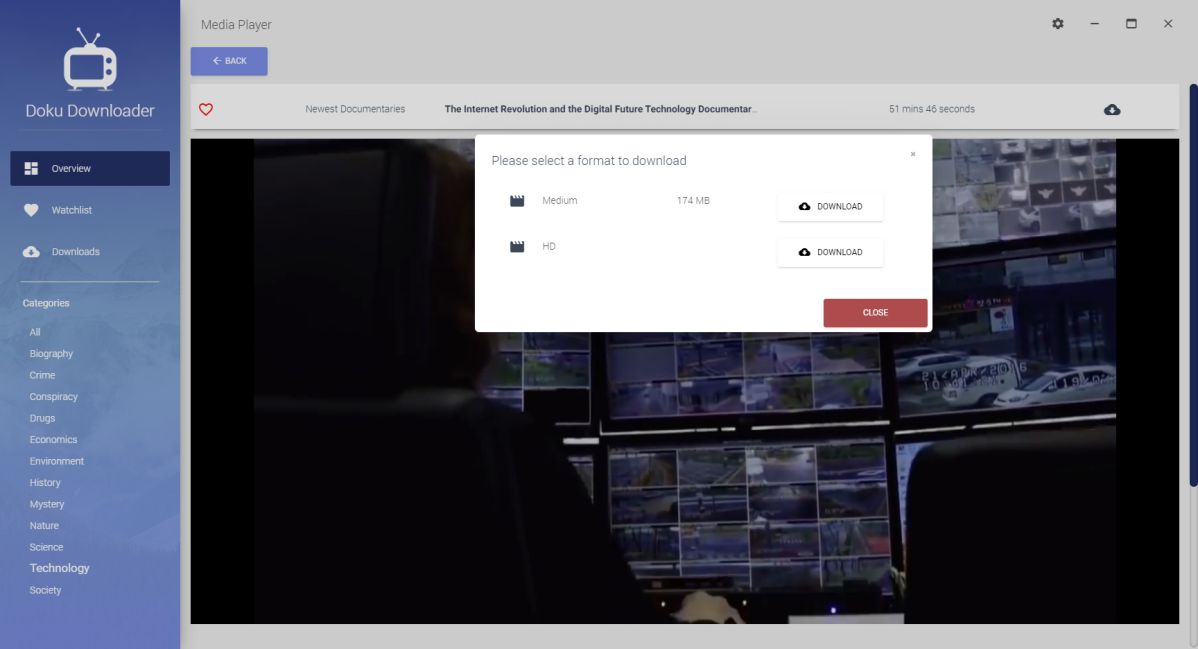Click the documentary video preview area

[684, 480]
